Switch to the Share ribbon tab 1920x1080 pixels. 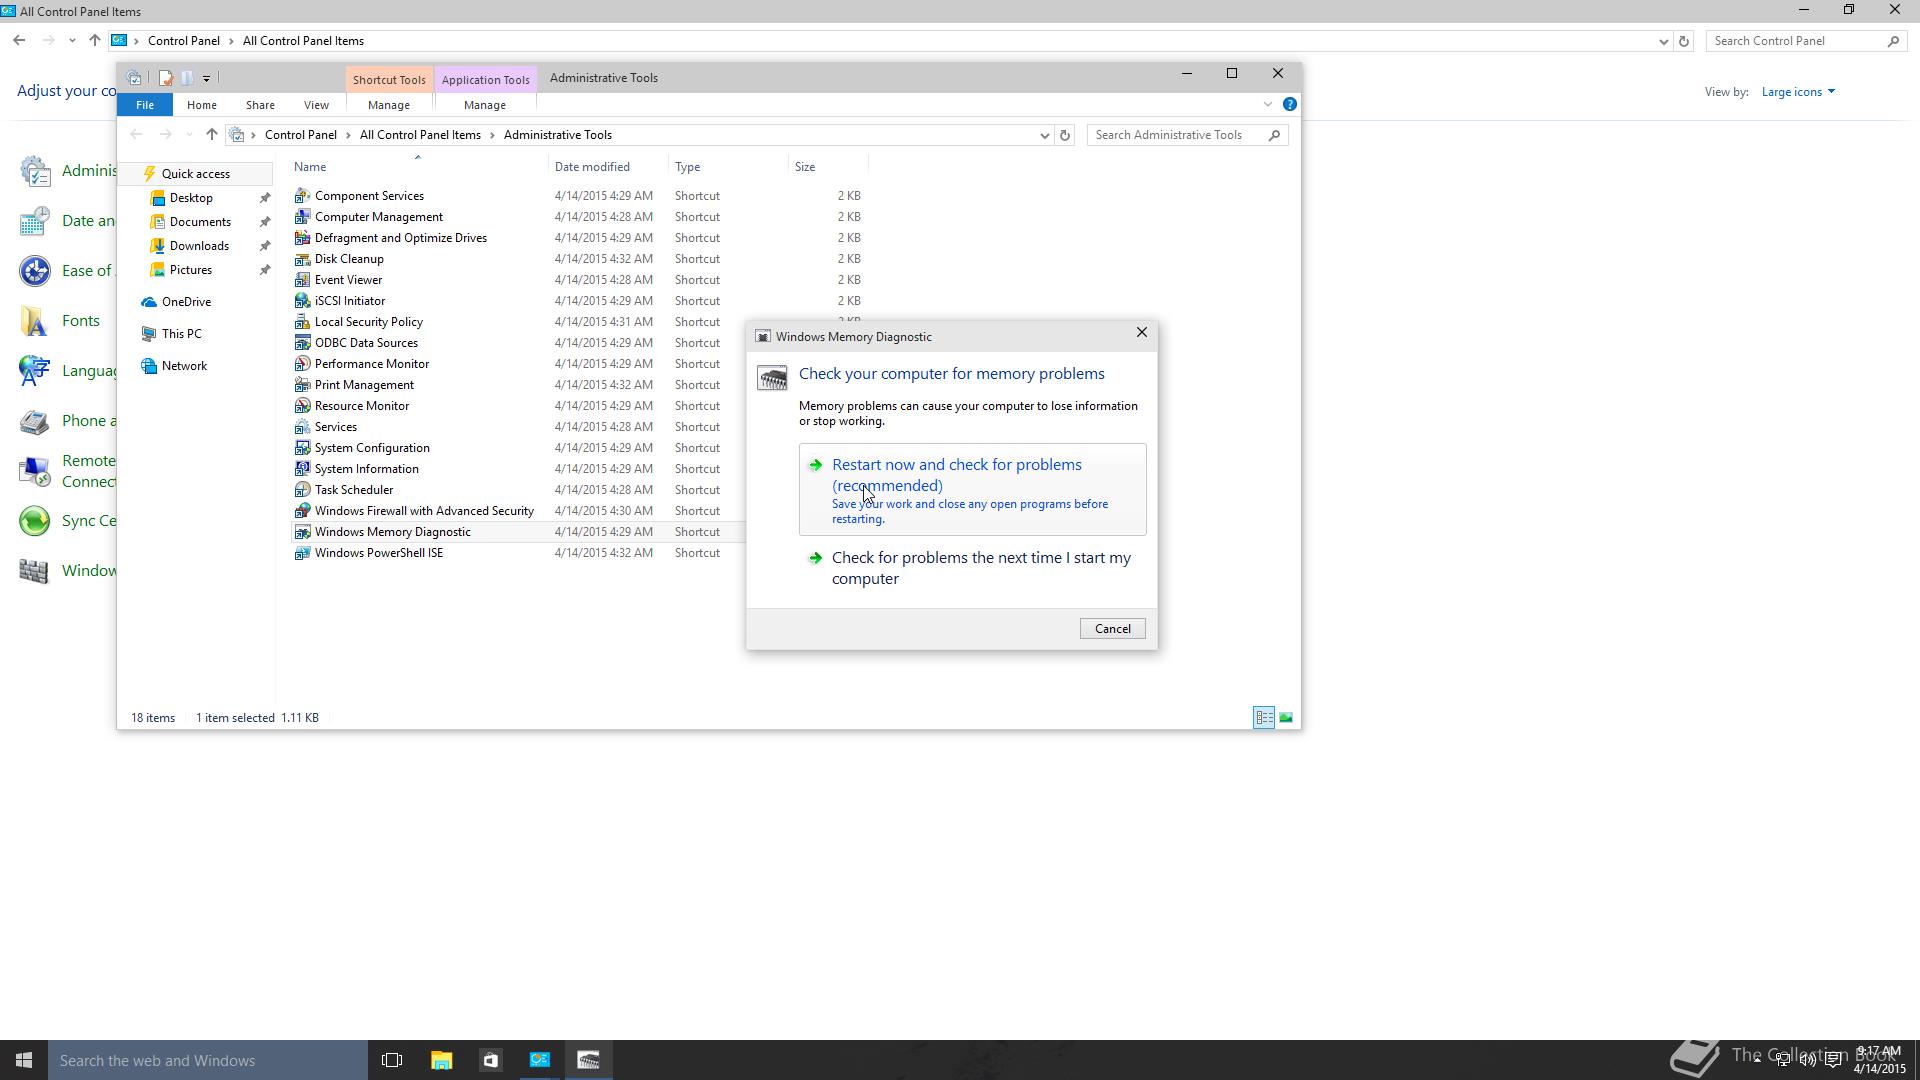click(x=260, y=105)
